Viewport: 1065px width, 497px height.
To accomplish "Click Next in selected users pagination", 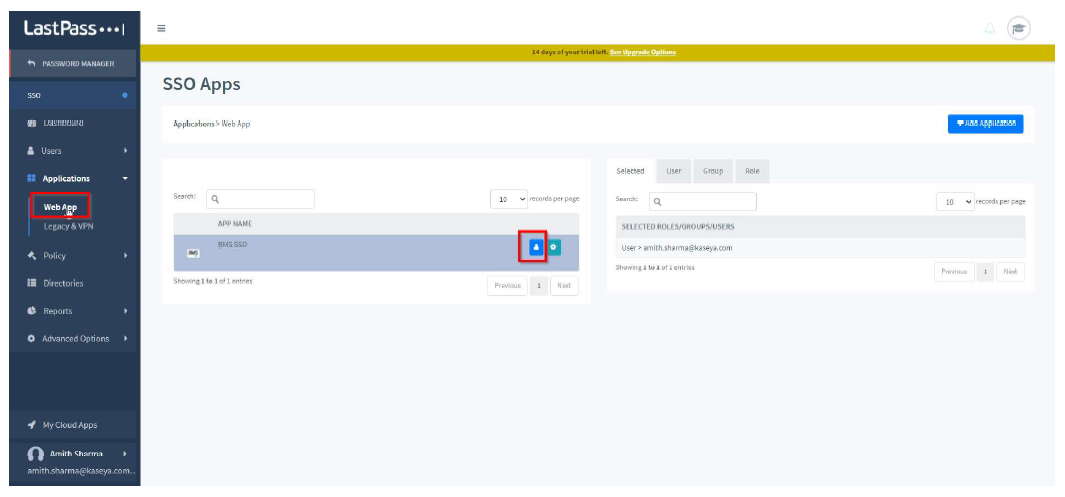I will pos(1011,272).
